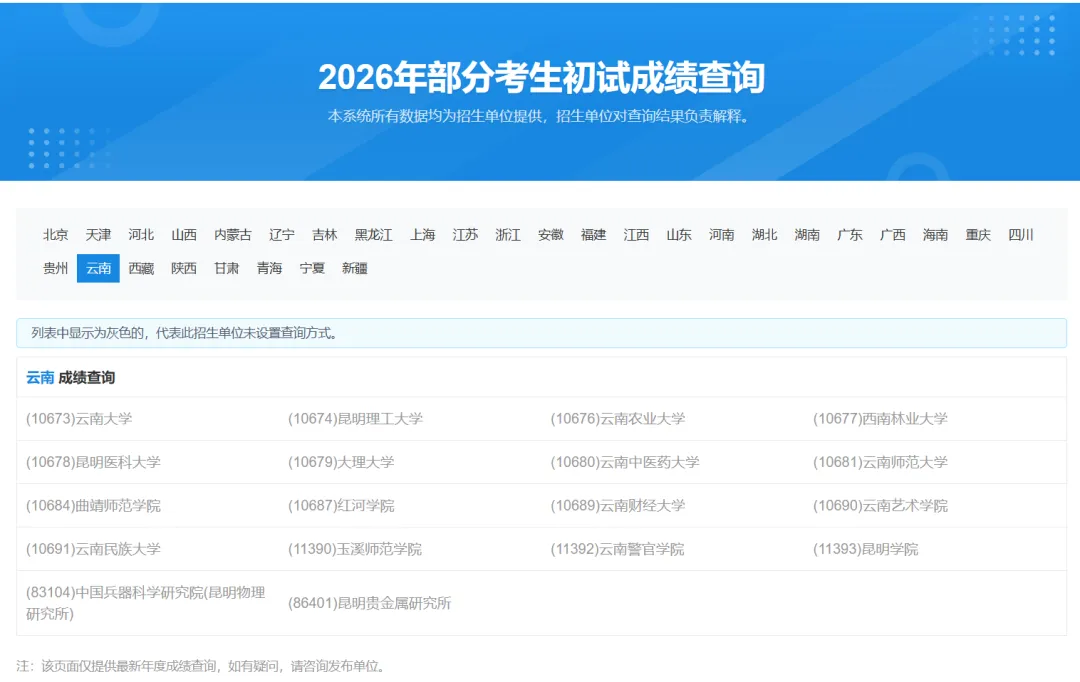Select the 黑龙江 province tab
Viewport: 1080px width, 682px height.
[x=373, y=235]
